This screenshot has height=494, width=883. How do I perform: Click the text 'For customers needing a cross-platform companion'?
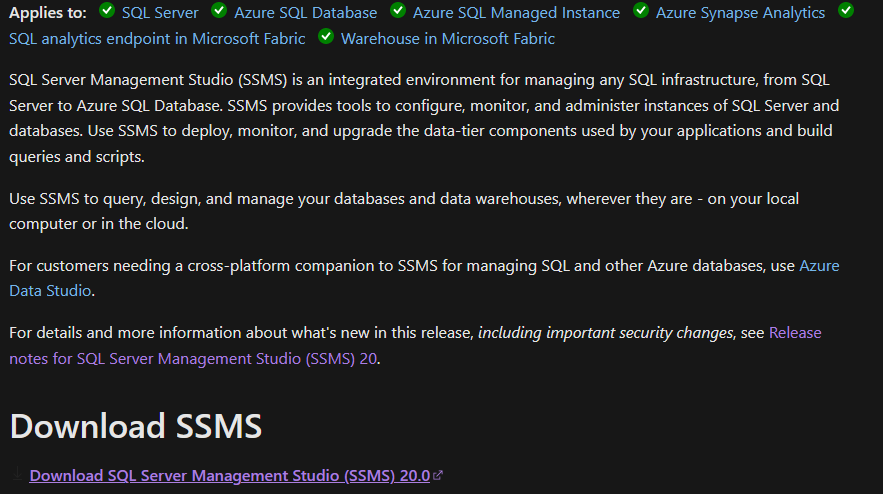tap(201, 266)
